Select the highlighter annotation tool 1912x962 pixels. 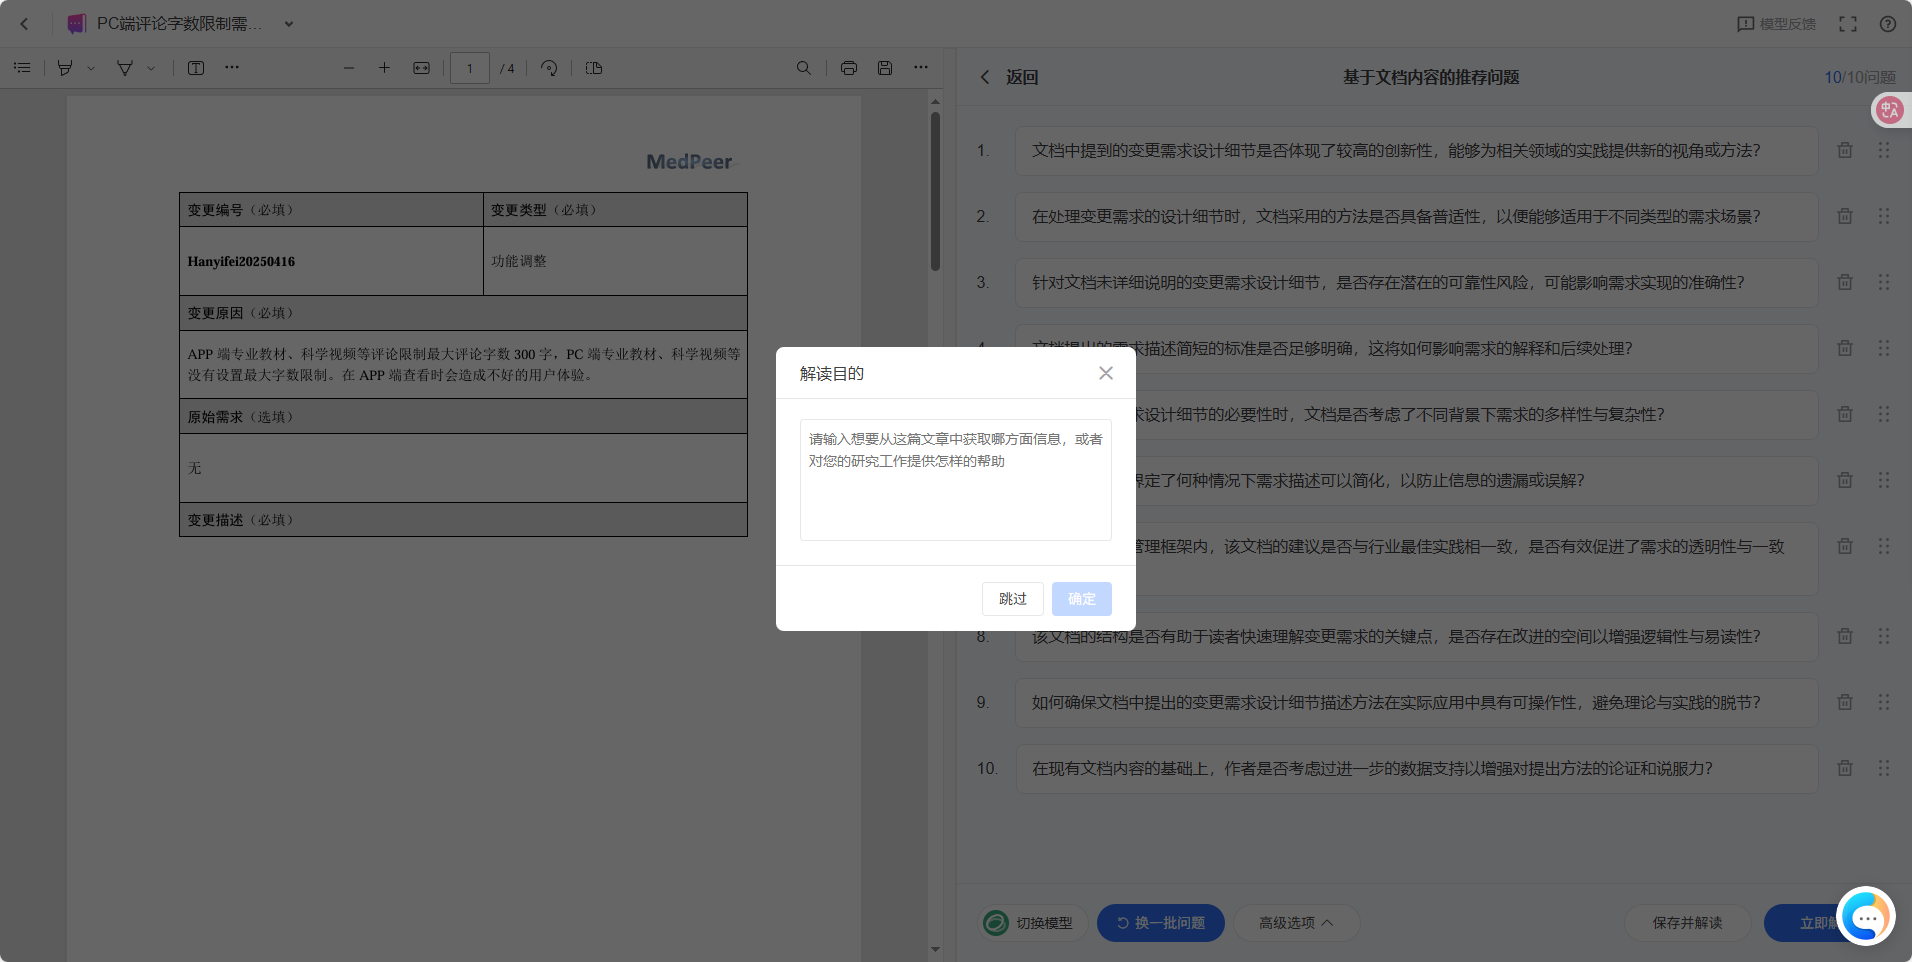point(63,67)
